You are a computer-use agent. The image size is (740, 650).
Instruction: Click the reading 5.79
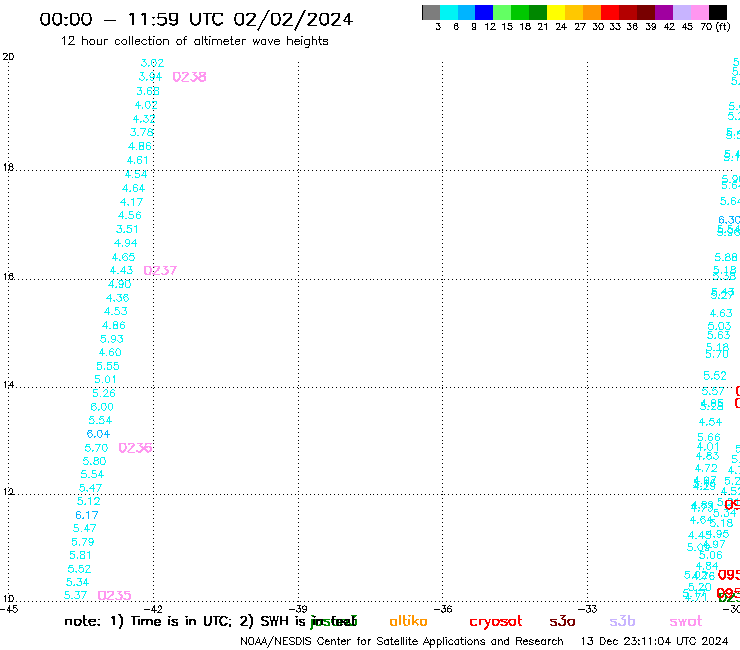tap(83, 542)
